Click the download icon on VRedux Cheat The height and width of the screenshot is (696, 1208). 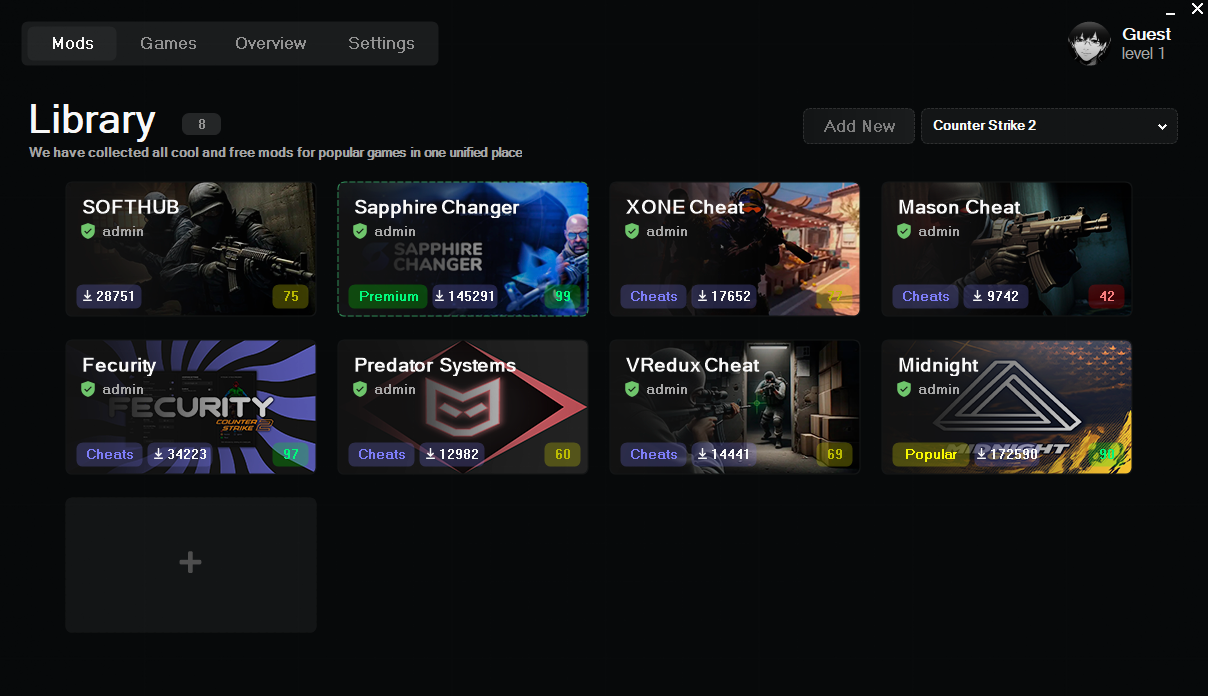coord(703,454)
